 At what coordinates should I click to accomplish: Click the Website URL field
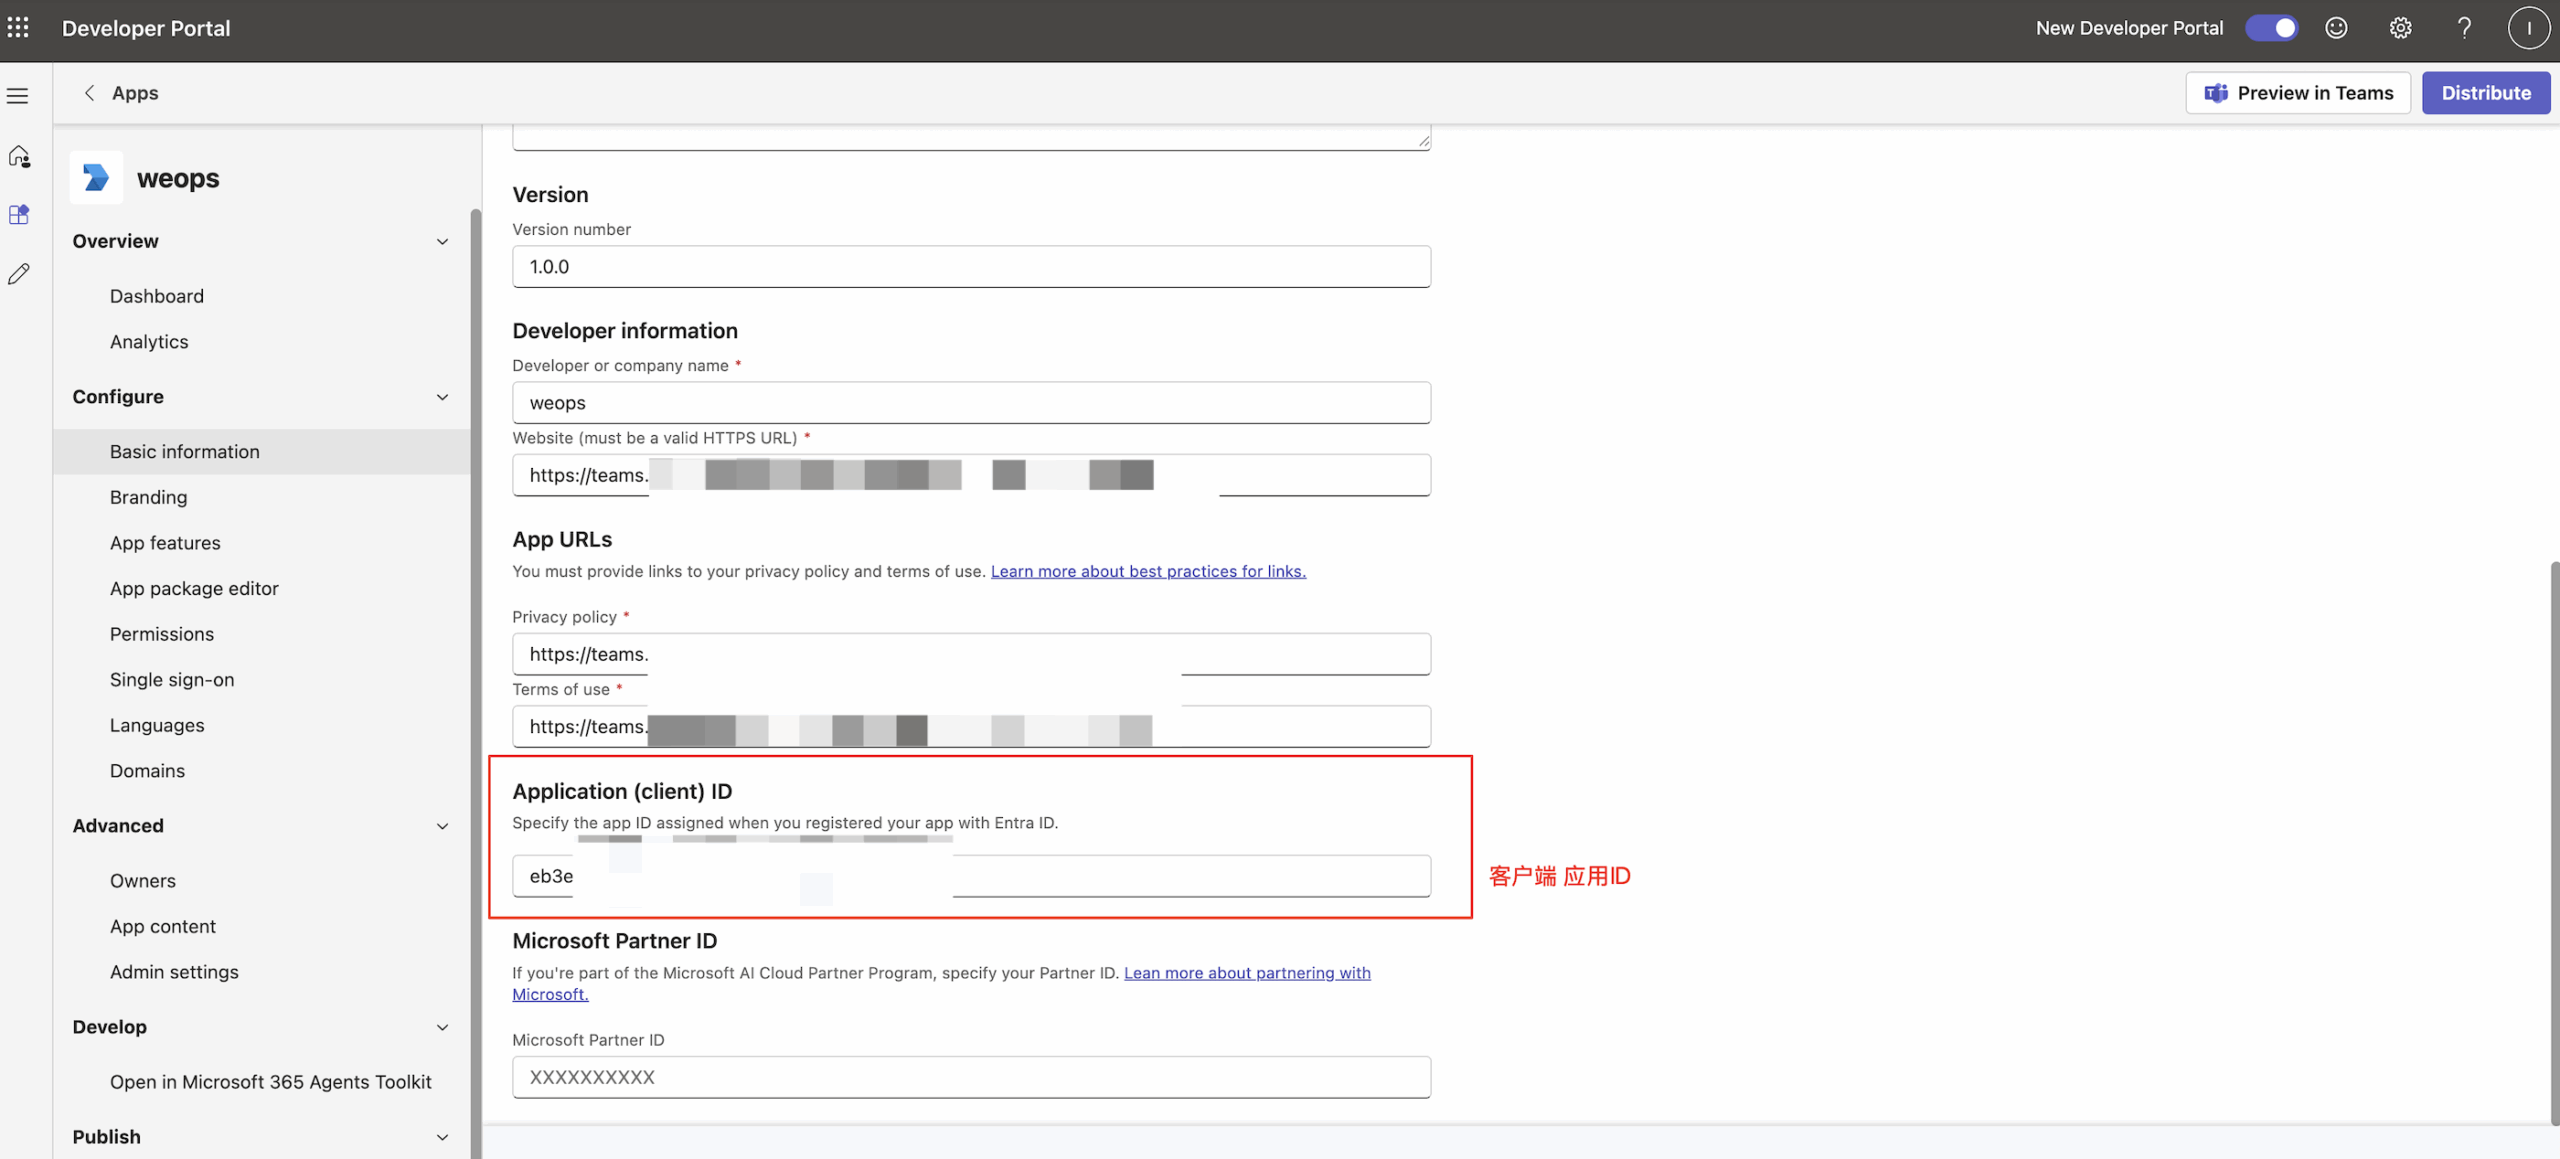tap(971, 475)
